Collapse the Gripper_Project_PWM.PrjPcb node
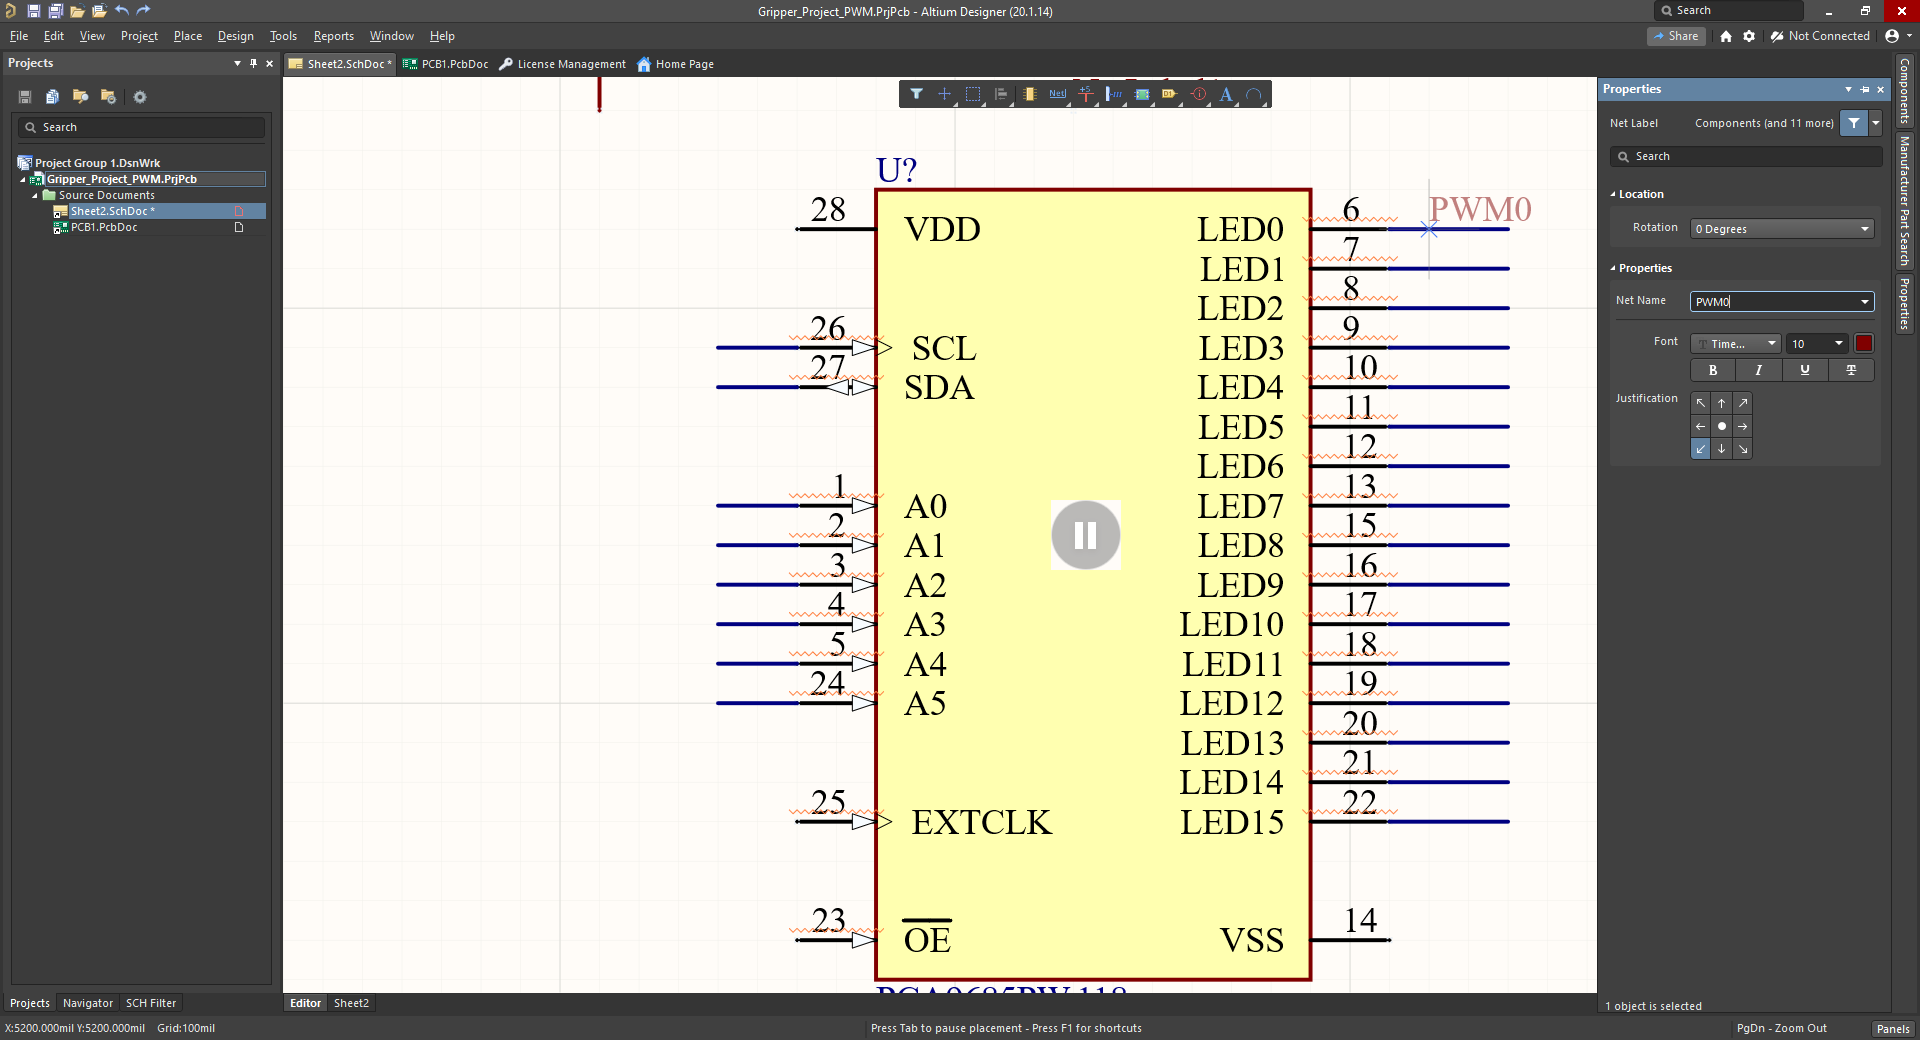 (x=23, y=180)
